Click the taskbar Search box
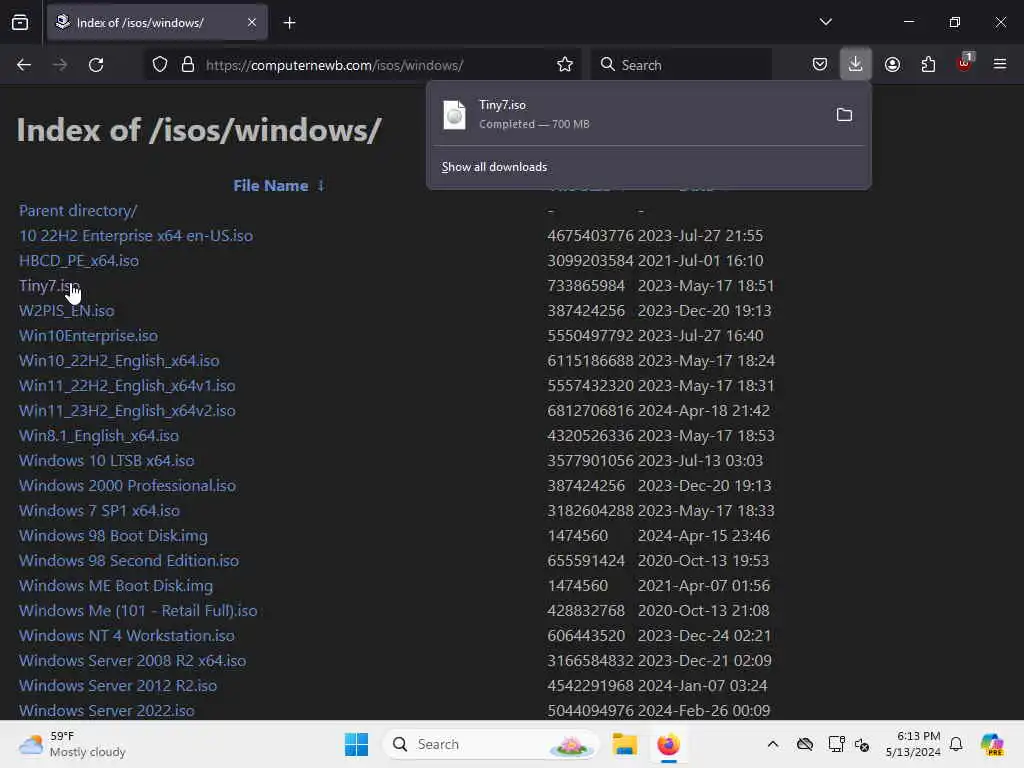This screenshot has height=768, width=1024. [490, 744]
